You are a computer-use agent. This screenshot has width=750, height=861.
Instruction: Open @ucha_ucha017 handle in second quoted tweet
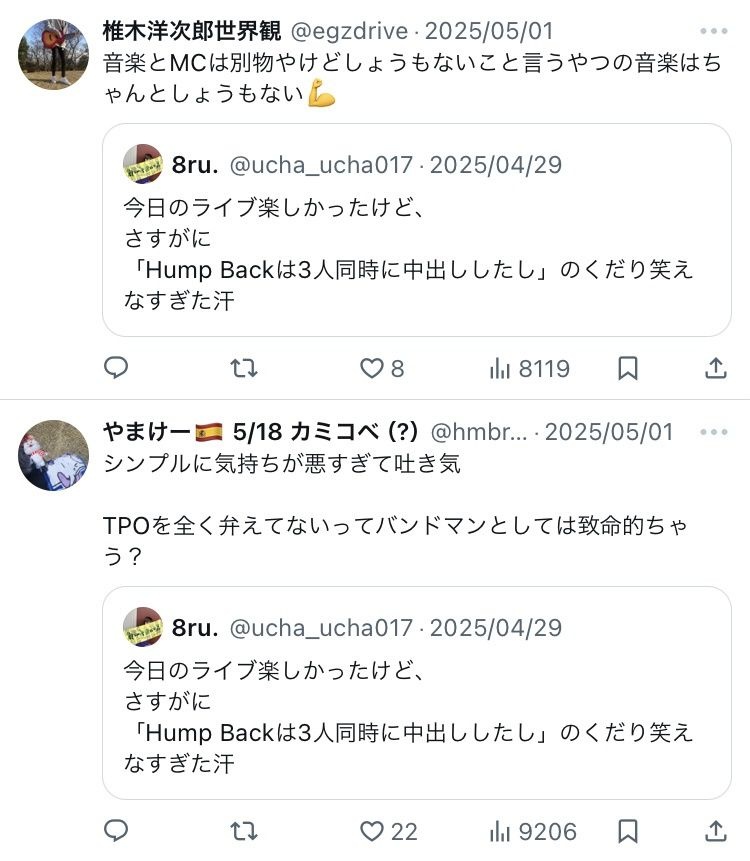coord(321,628)
